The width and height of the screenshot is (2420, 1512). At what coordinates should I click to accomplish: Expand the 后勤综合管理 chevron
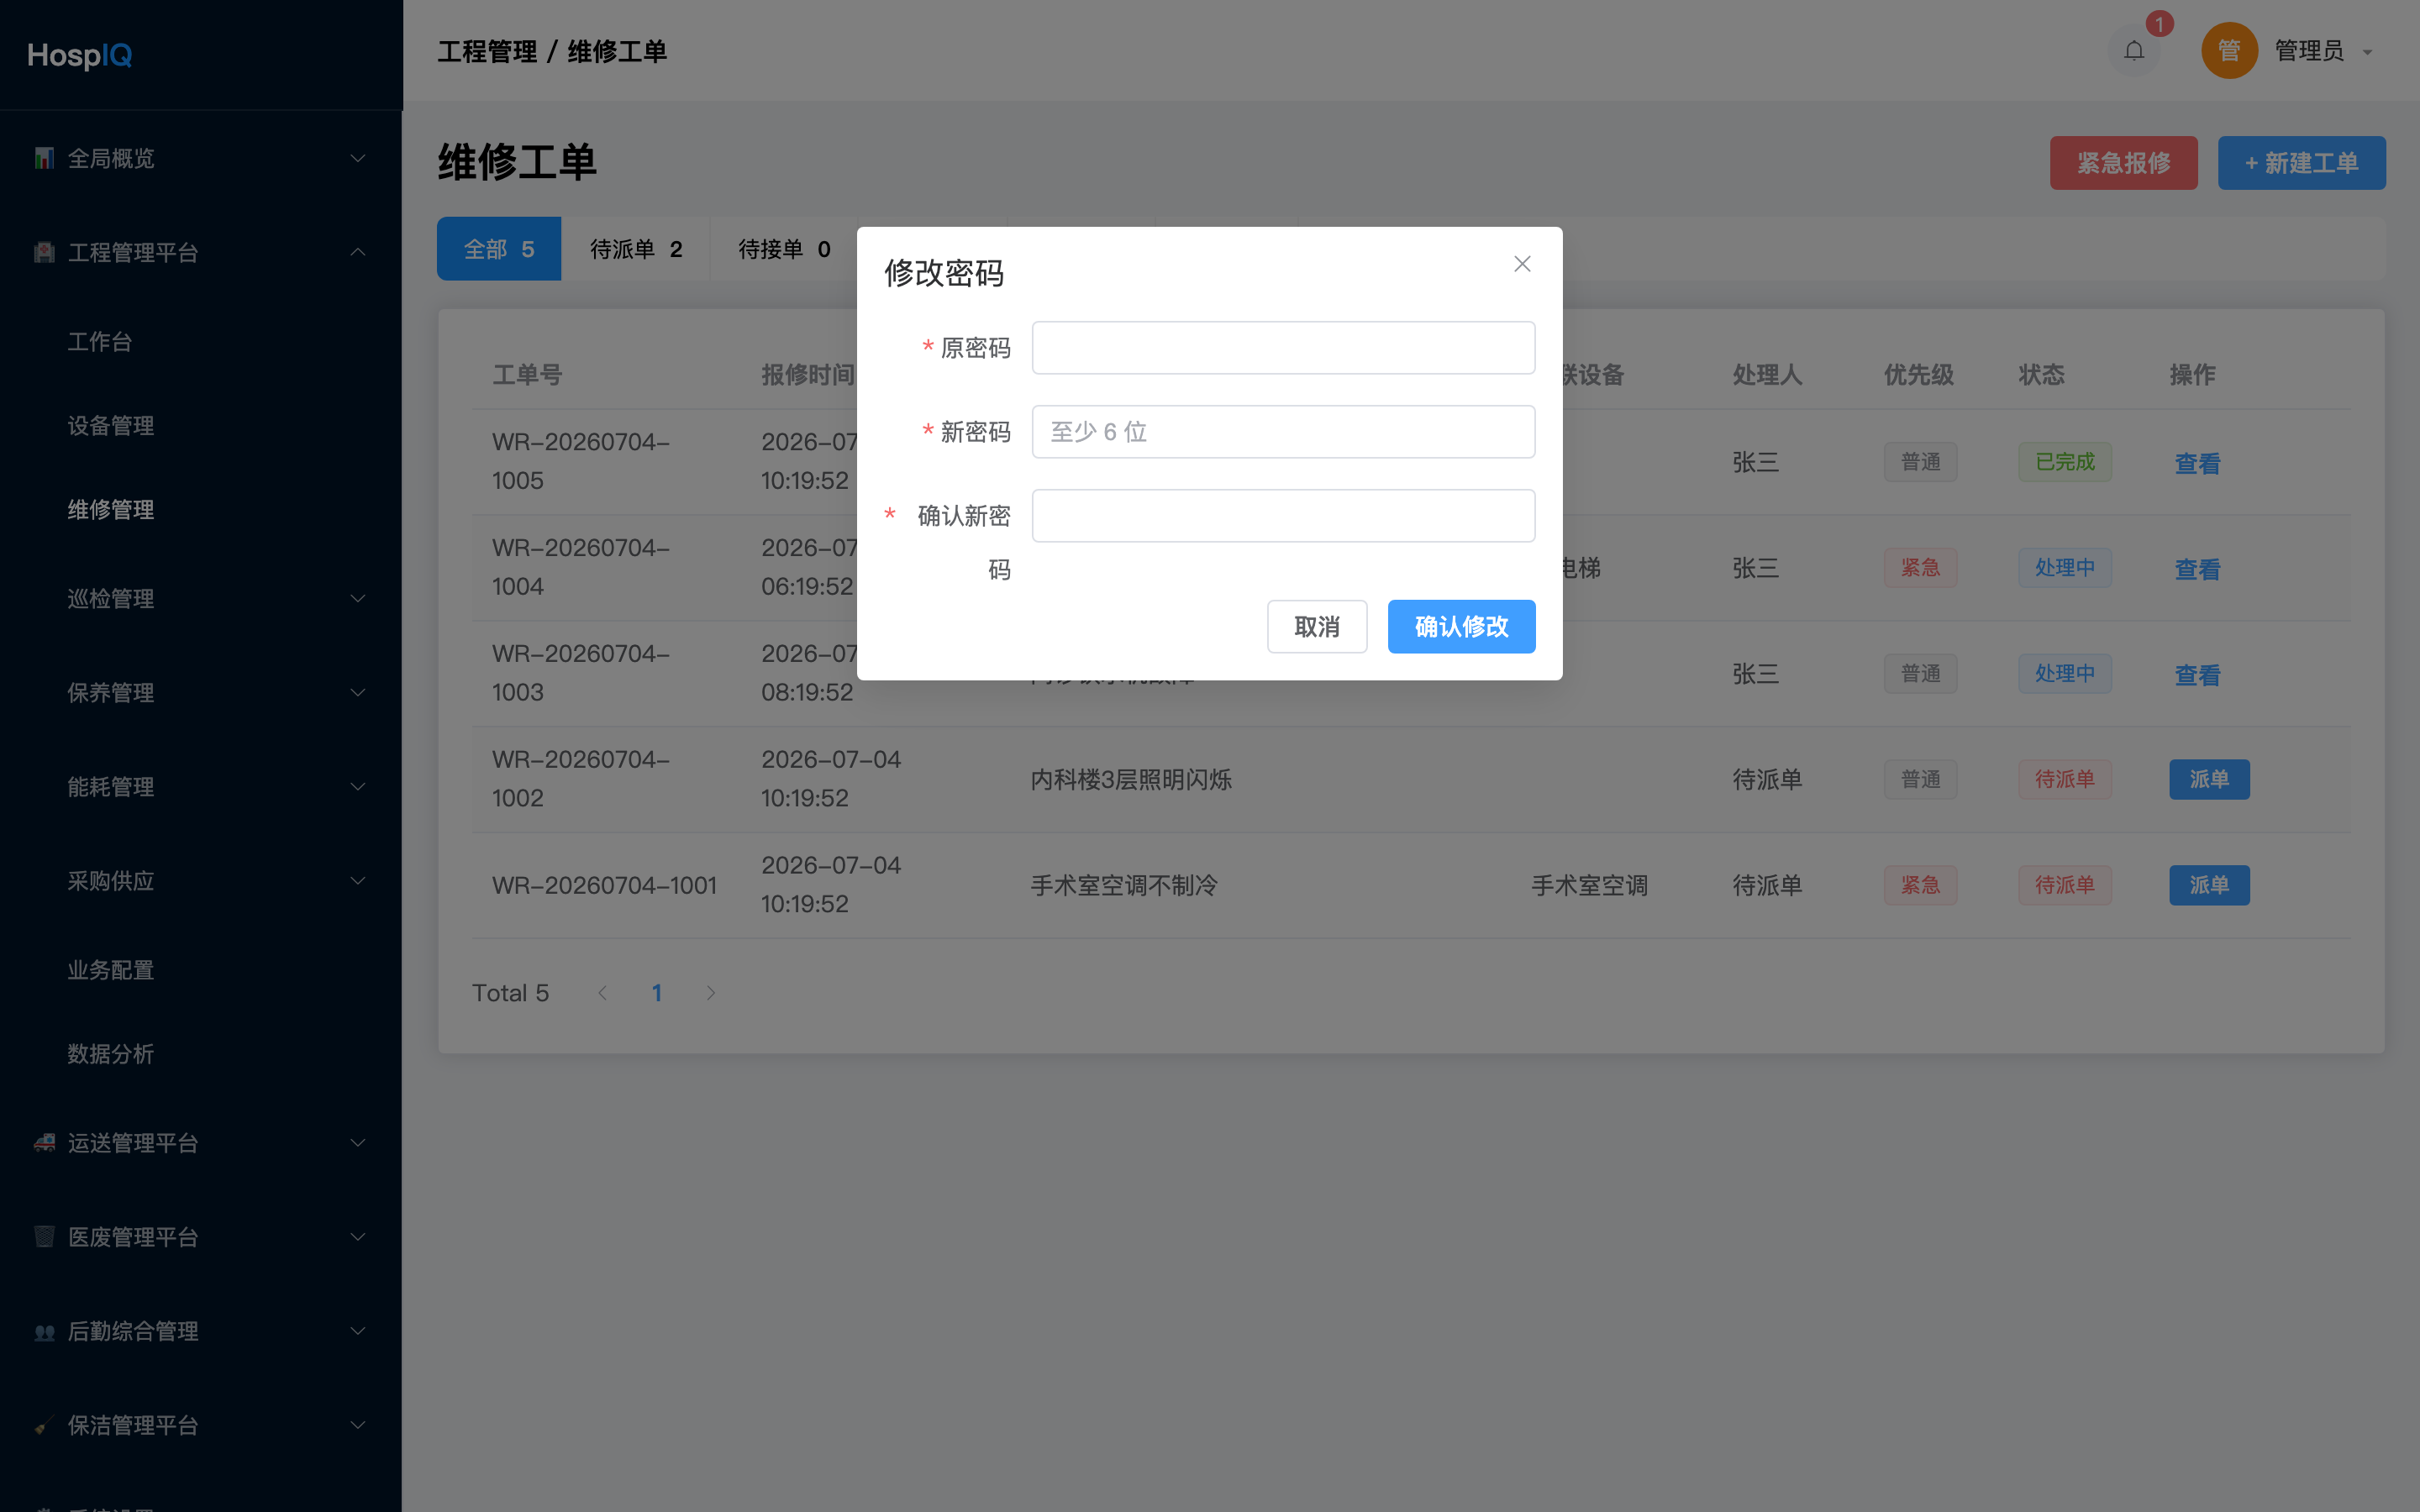click(x=357, y=1331)
